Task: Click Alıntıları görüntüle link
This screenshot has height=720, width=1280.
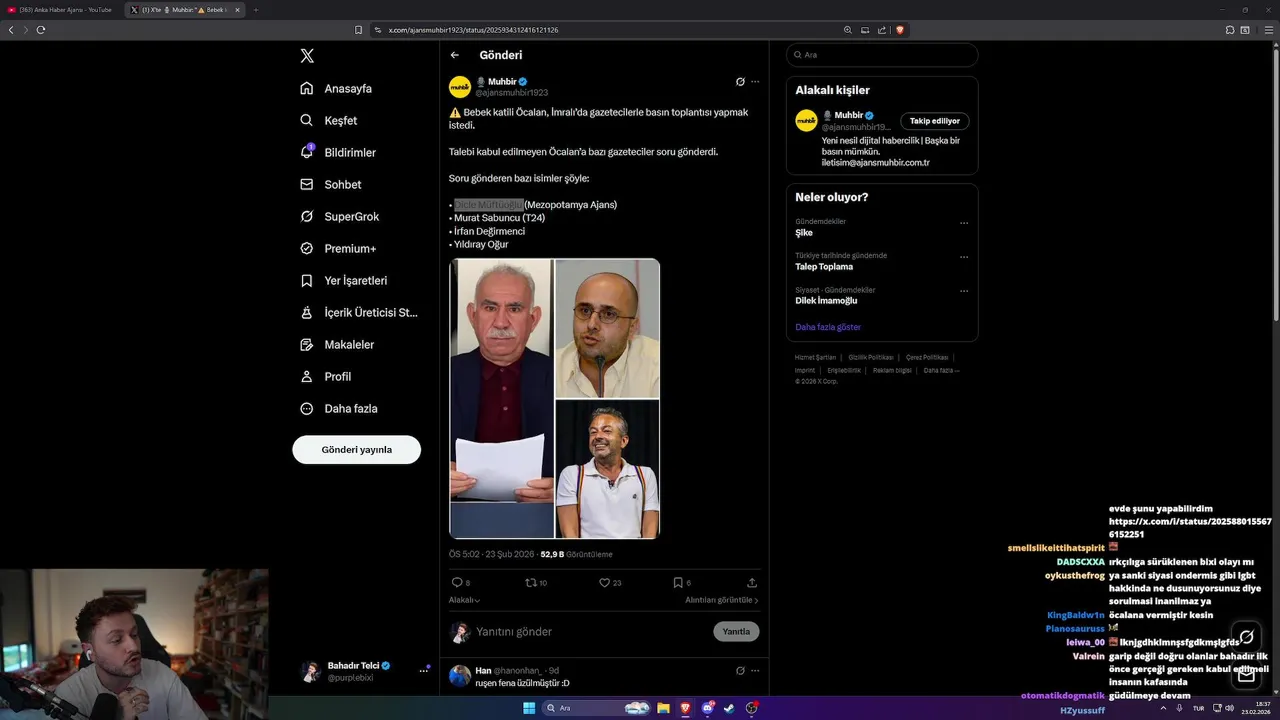Action: tap(722, 600)
